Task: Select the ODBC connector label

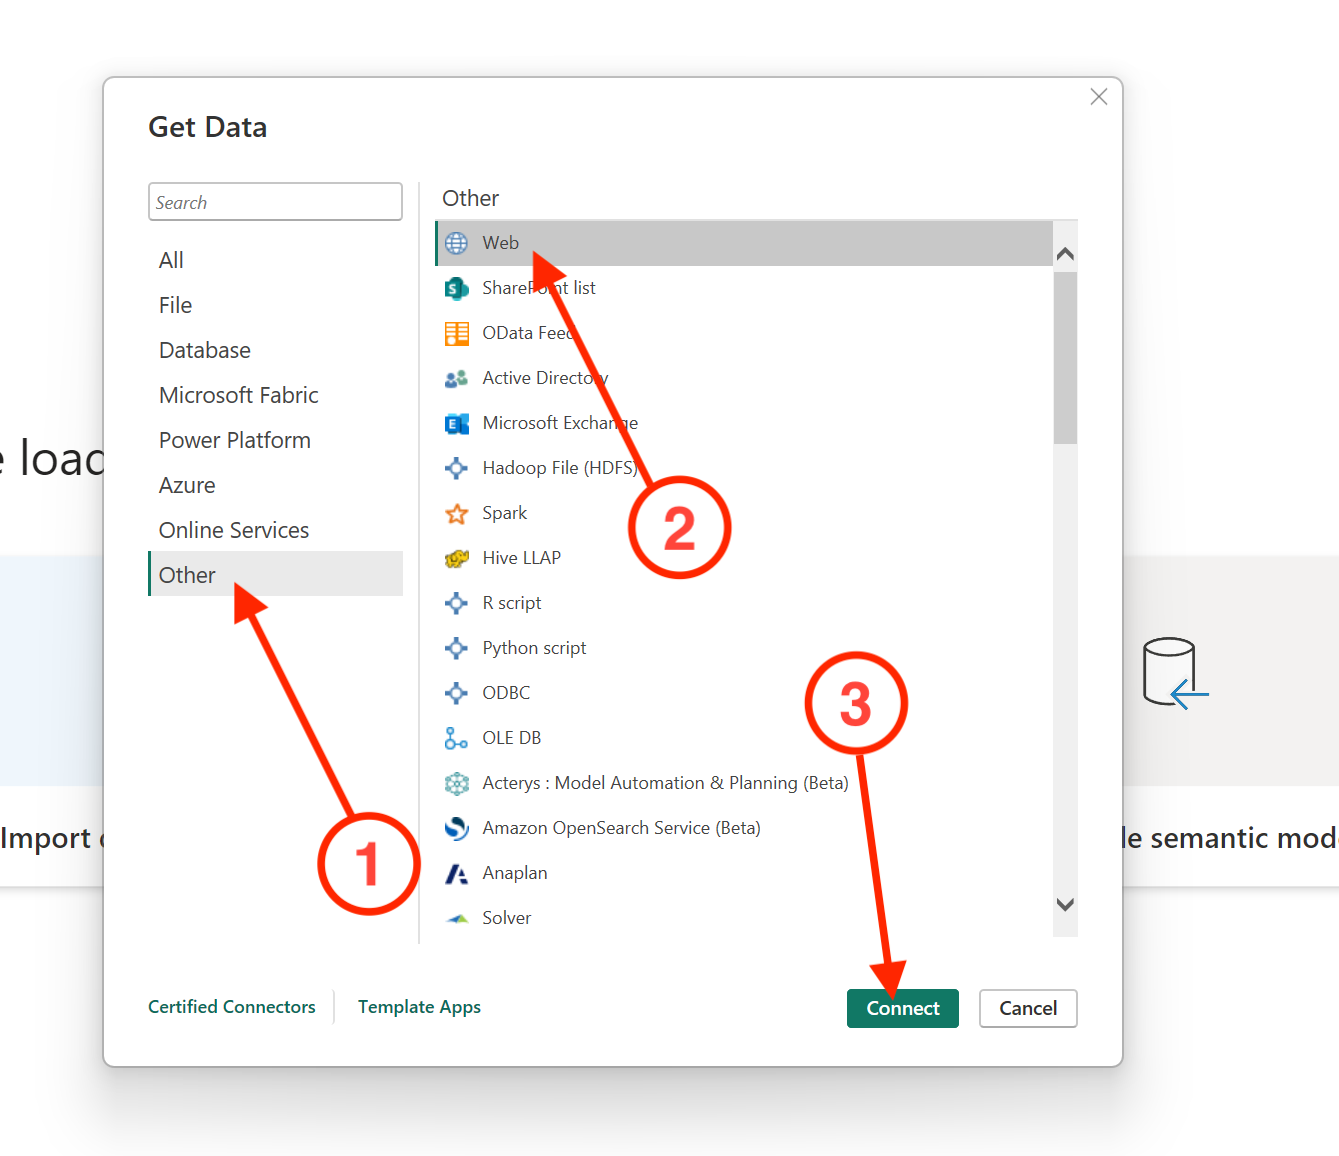Action: point(506,693)
